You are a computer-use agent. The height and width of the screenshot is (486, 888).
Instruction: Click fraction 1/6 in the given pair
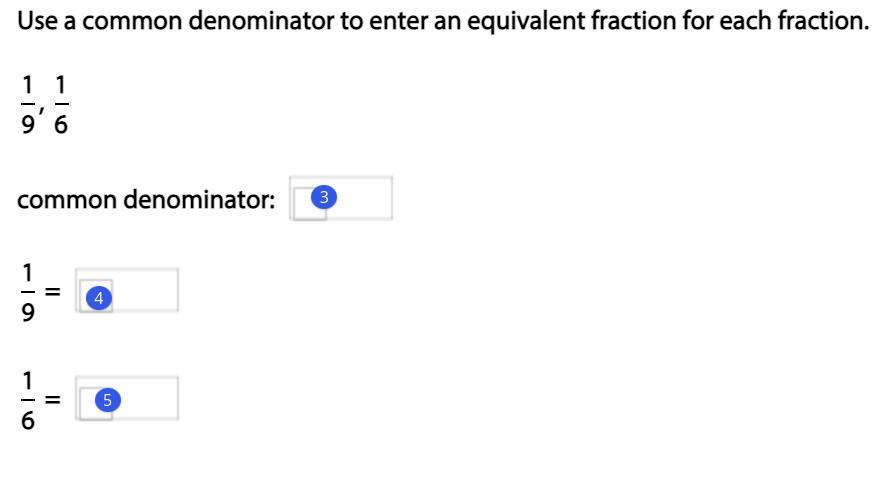pos(61,105)
